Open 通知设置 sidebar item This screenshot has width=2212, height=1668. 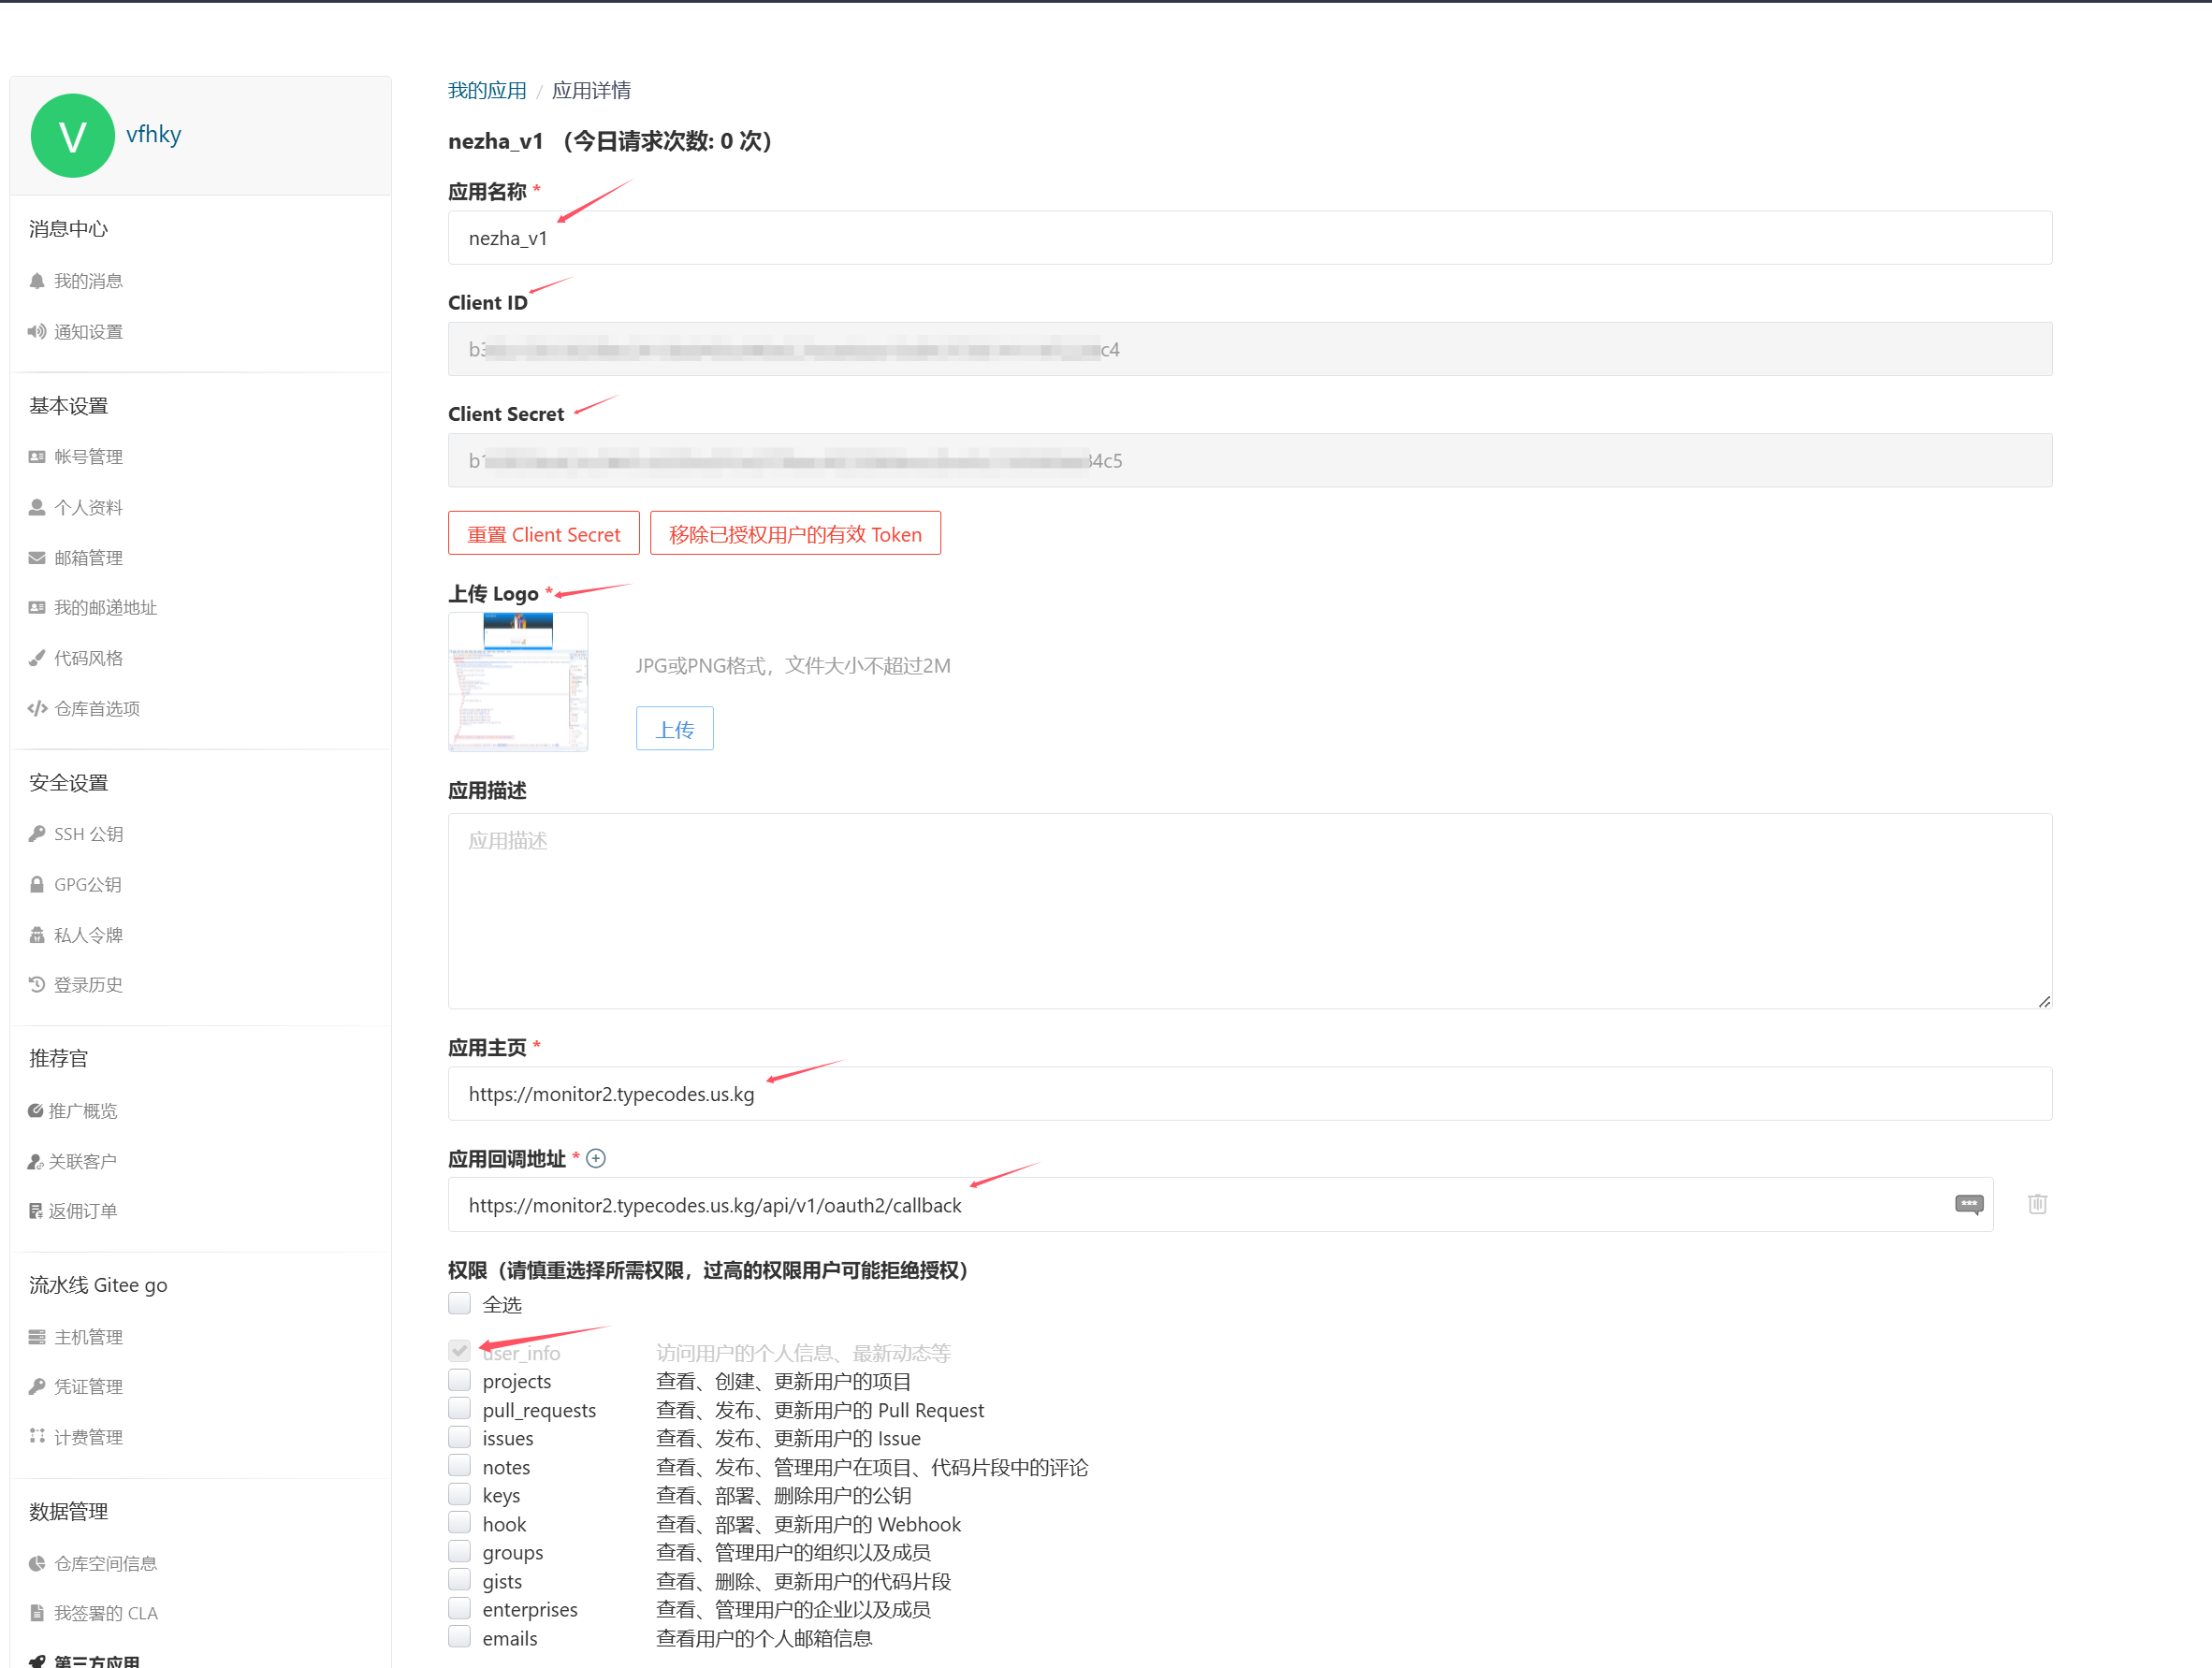(x=88, y=332)
